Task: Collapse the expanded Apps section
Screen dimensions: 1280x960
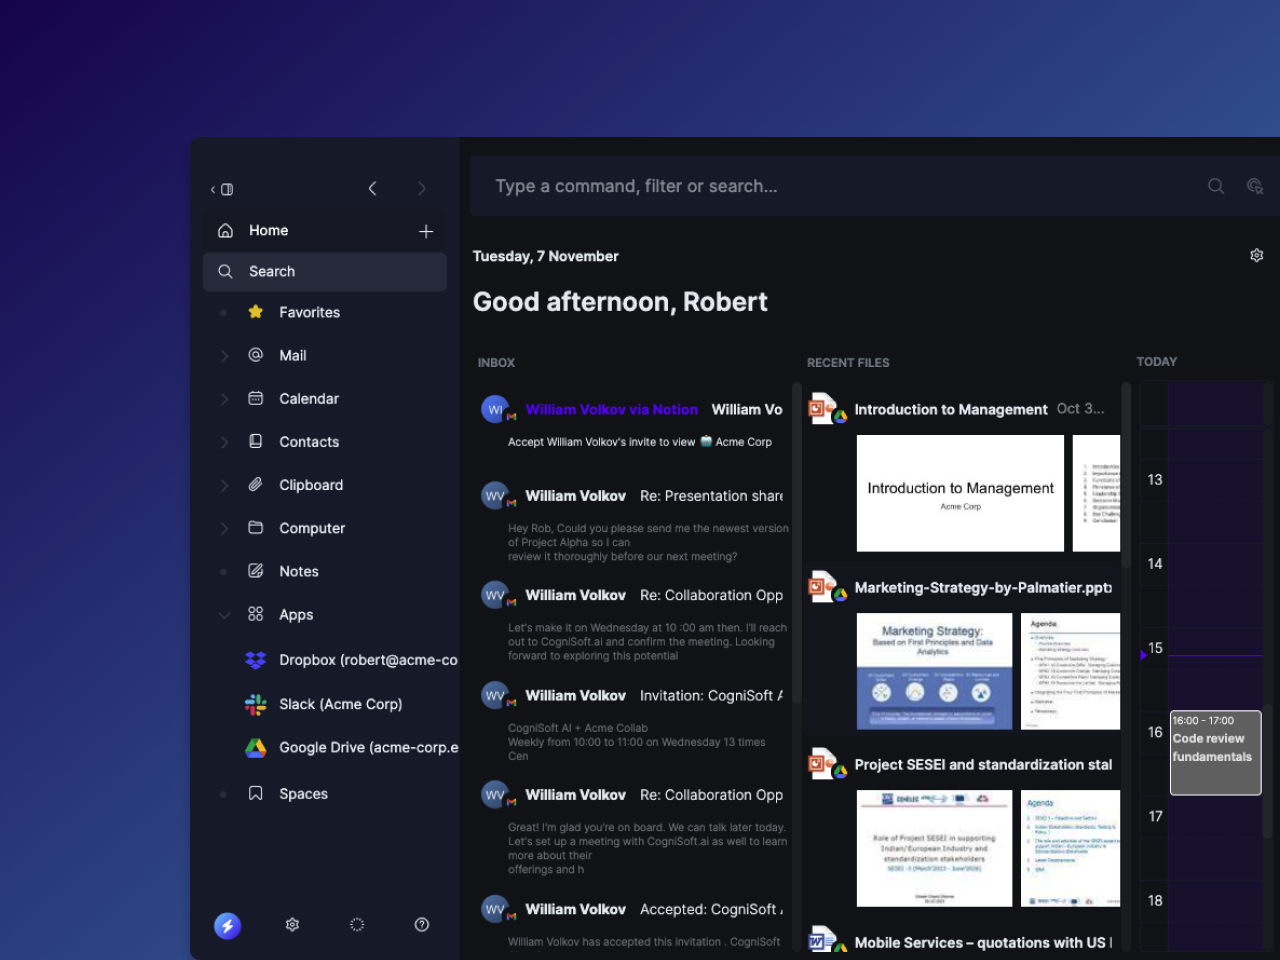Action: [224, 614]
